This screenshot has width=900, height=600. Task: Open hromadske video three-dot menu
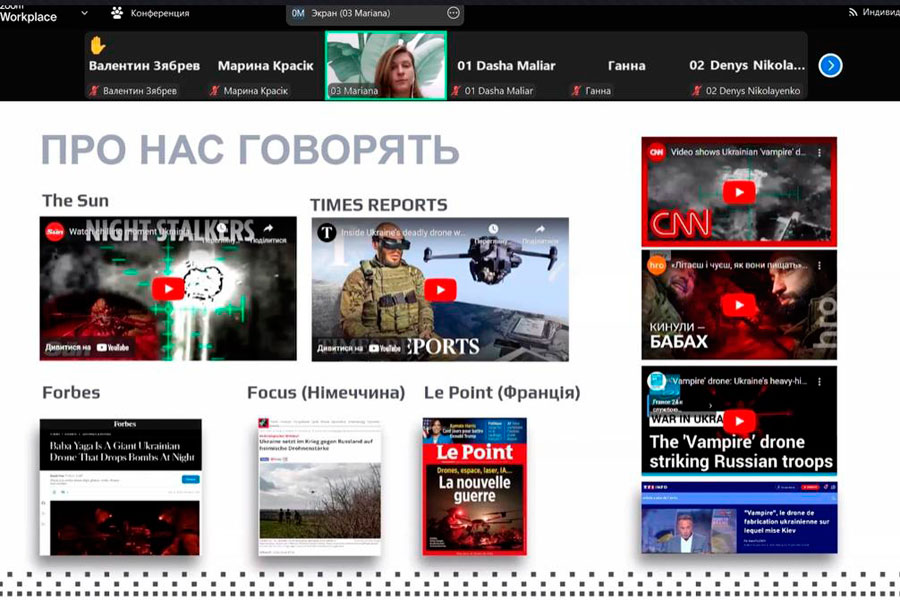coord(819,265)
